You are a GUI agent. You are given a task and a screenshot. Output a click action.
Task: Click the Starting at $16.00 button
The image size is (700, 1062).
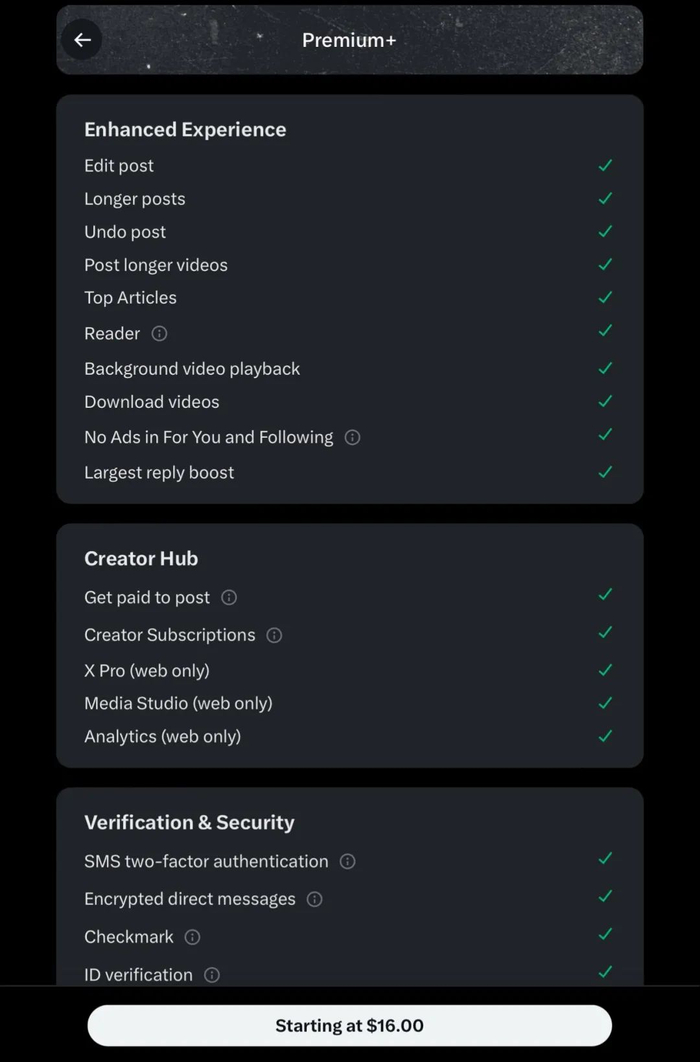tap(349, 1026)
